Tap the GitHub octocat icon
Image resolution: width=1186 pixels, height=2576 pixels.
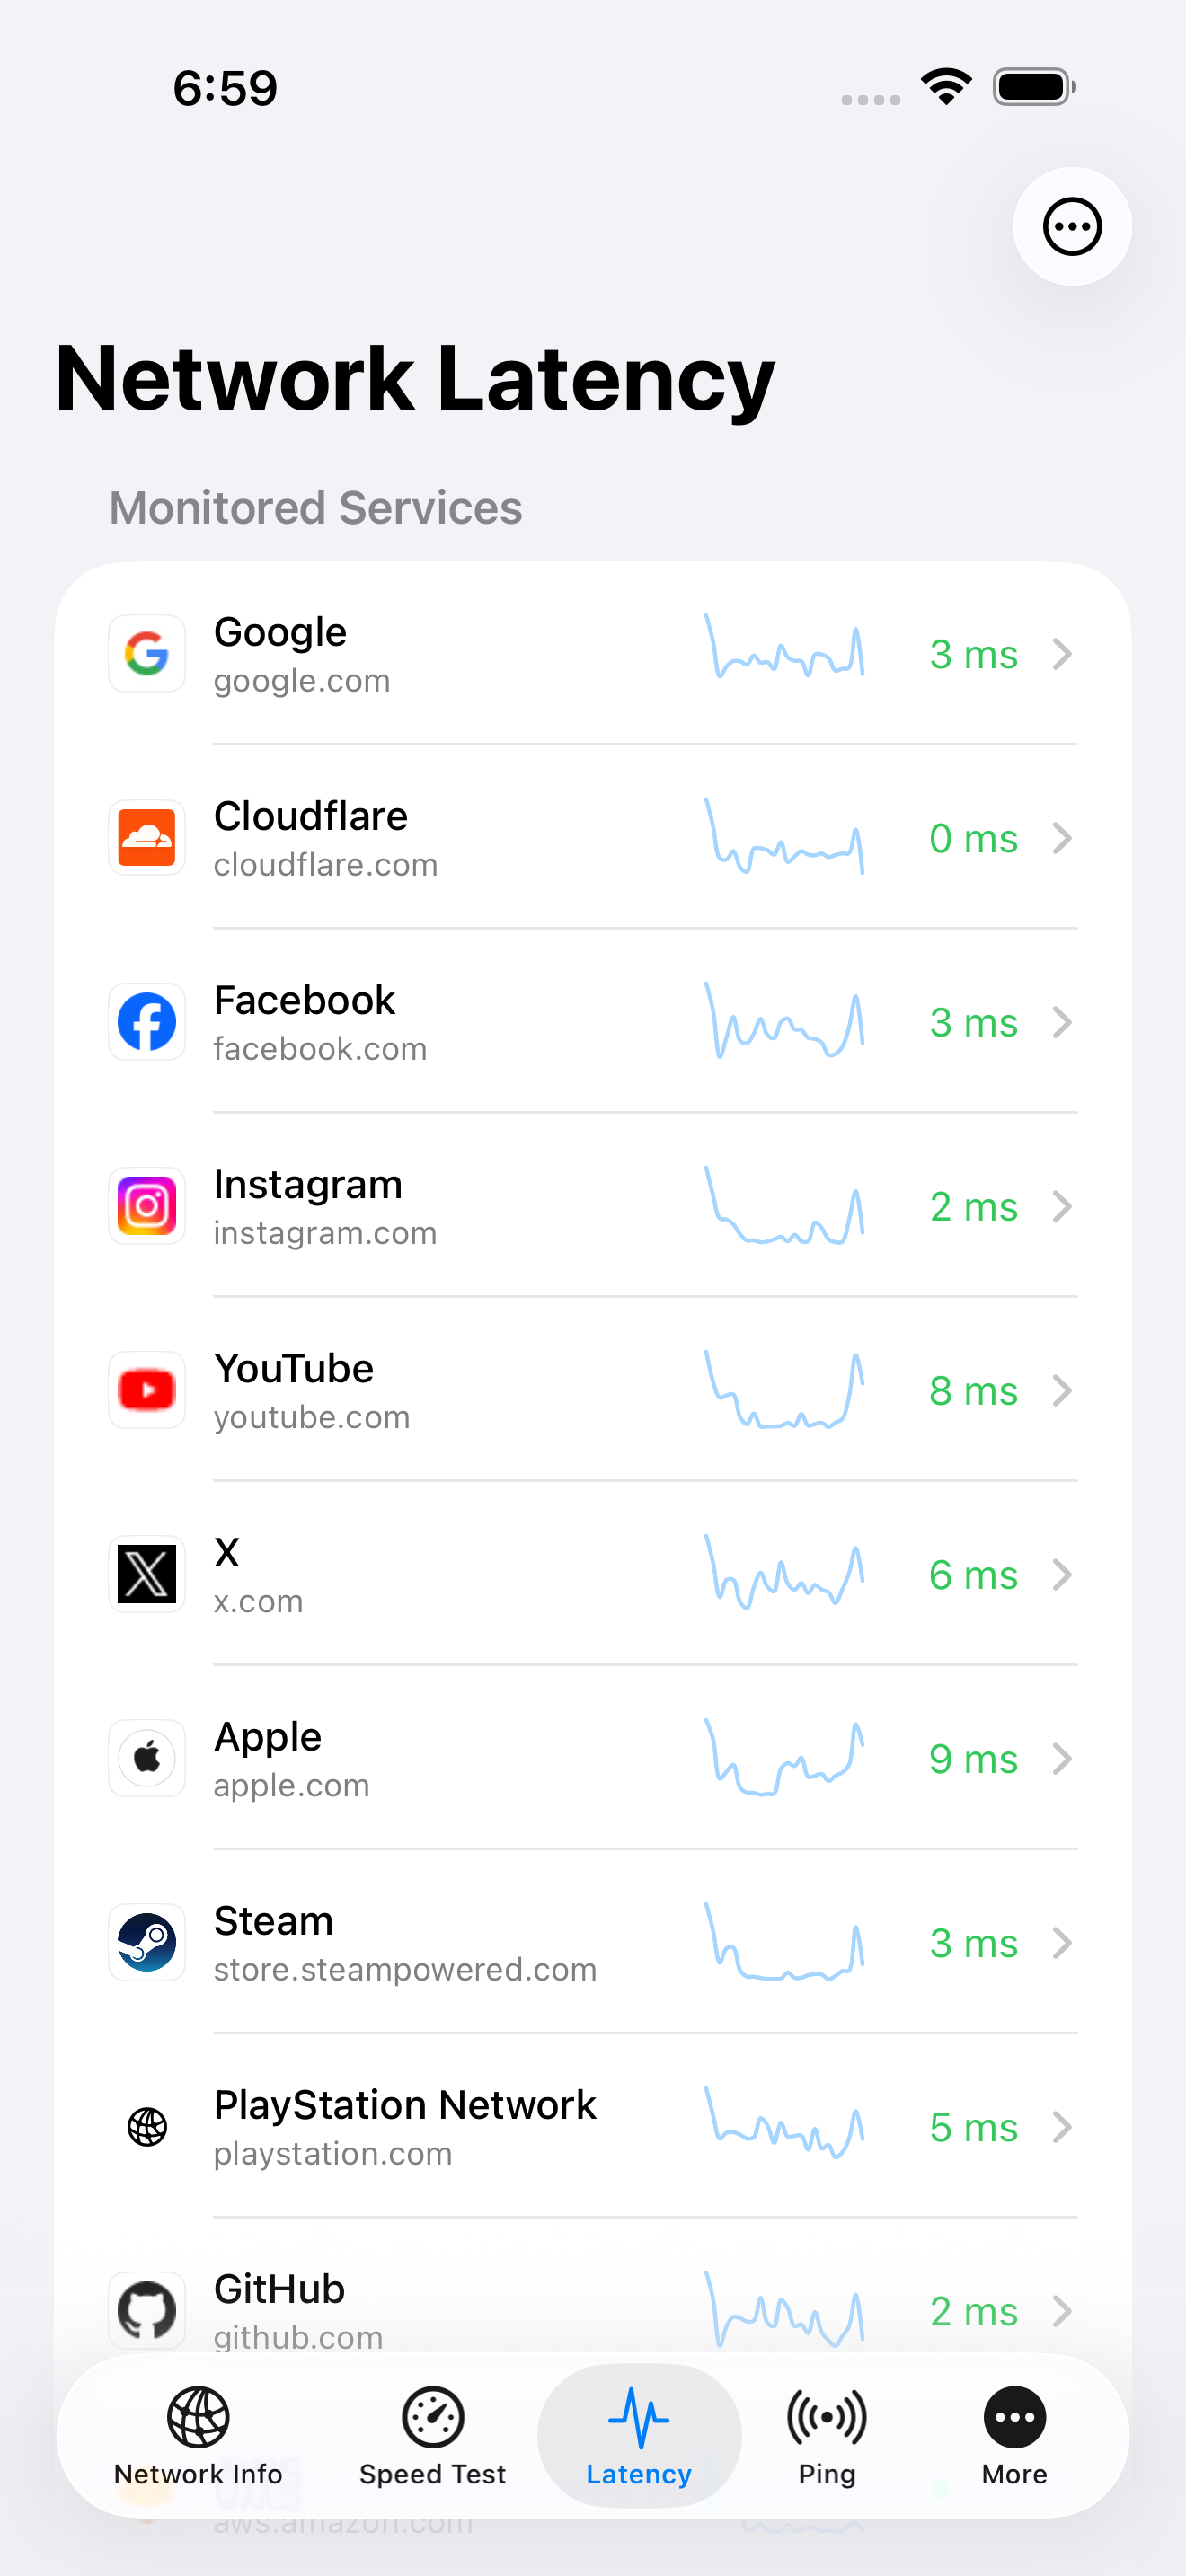coord(147,2310)
